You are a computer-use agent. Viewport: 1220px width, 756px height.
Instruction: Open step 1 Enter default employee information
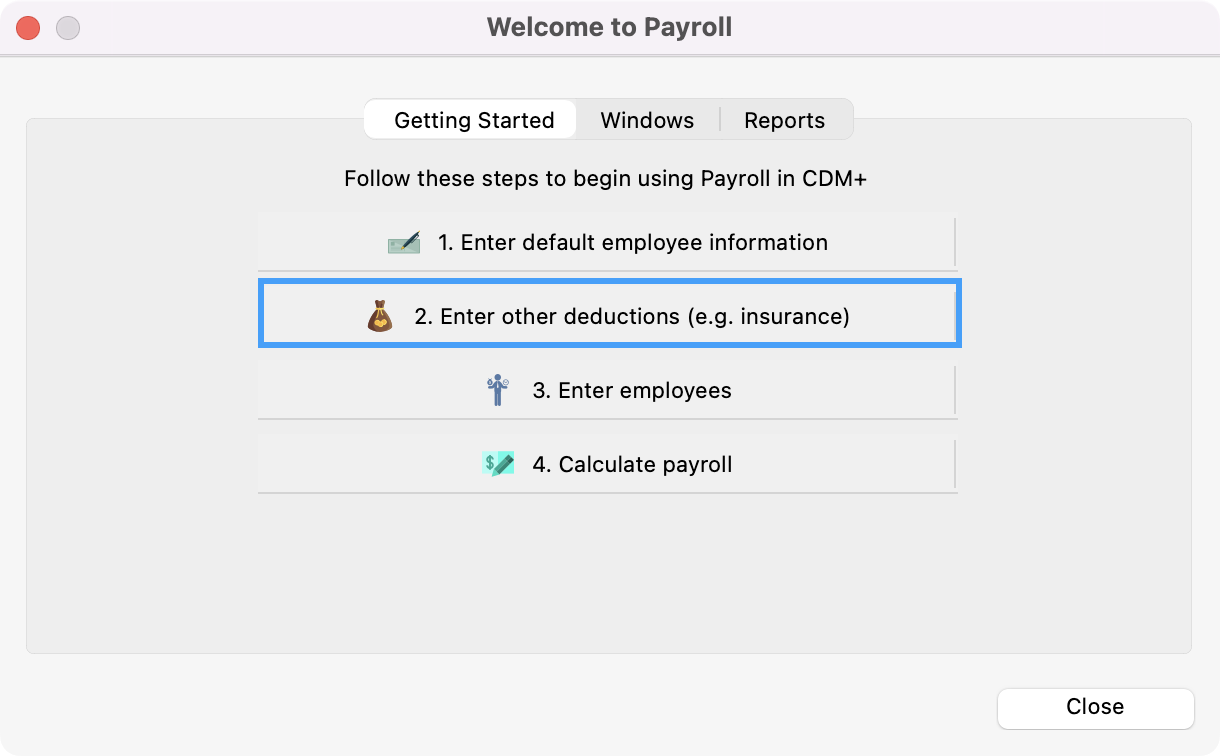607,243
